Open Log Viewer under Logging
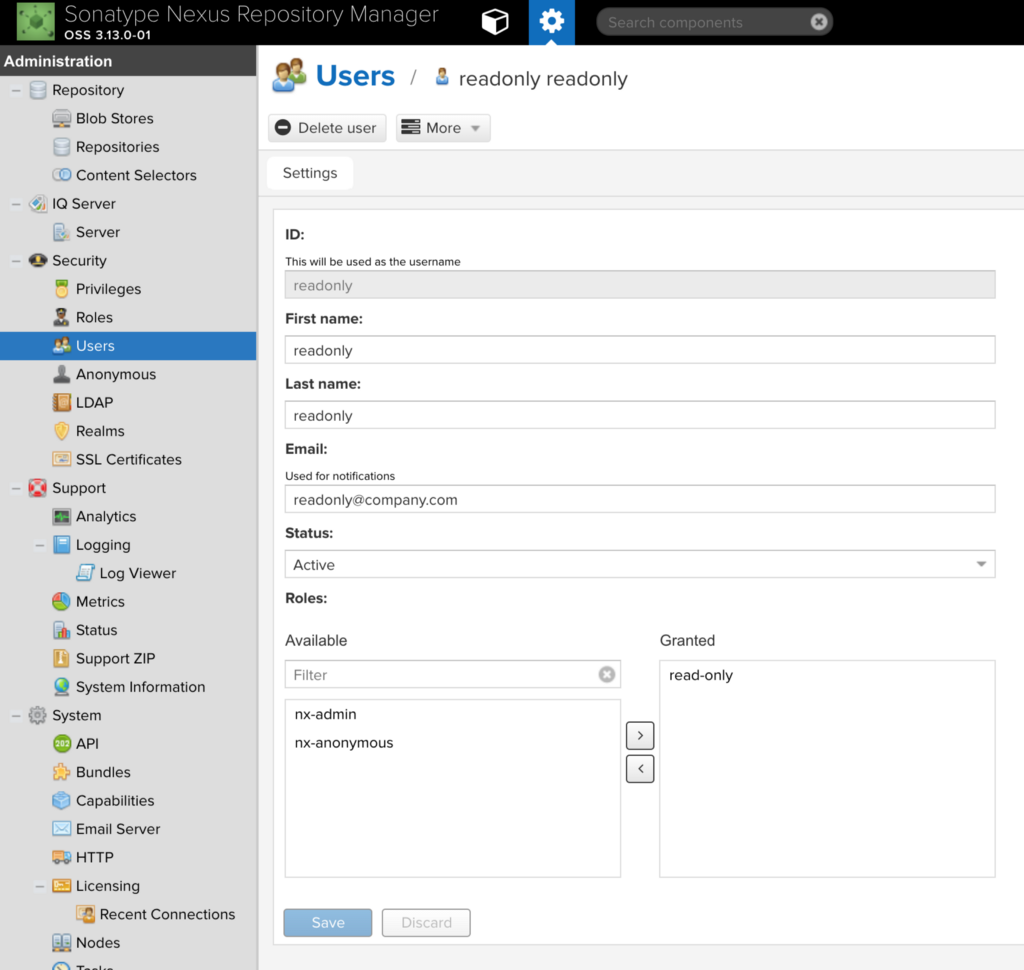Viewport: 1024px width, 970px height. (137, 573)
